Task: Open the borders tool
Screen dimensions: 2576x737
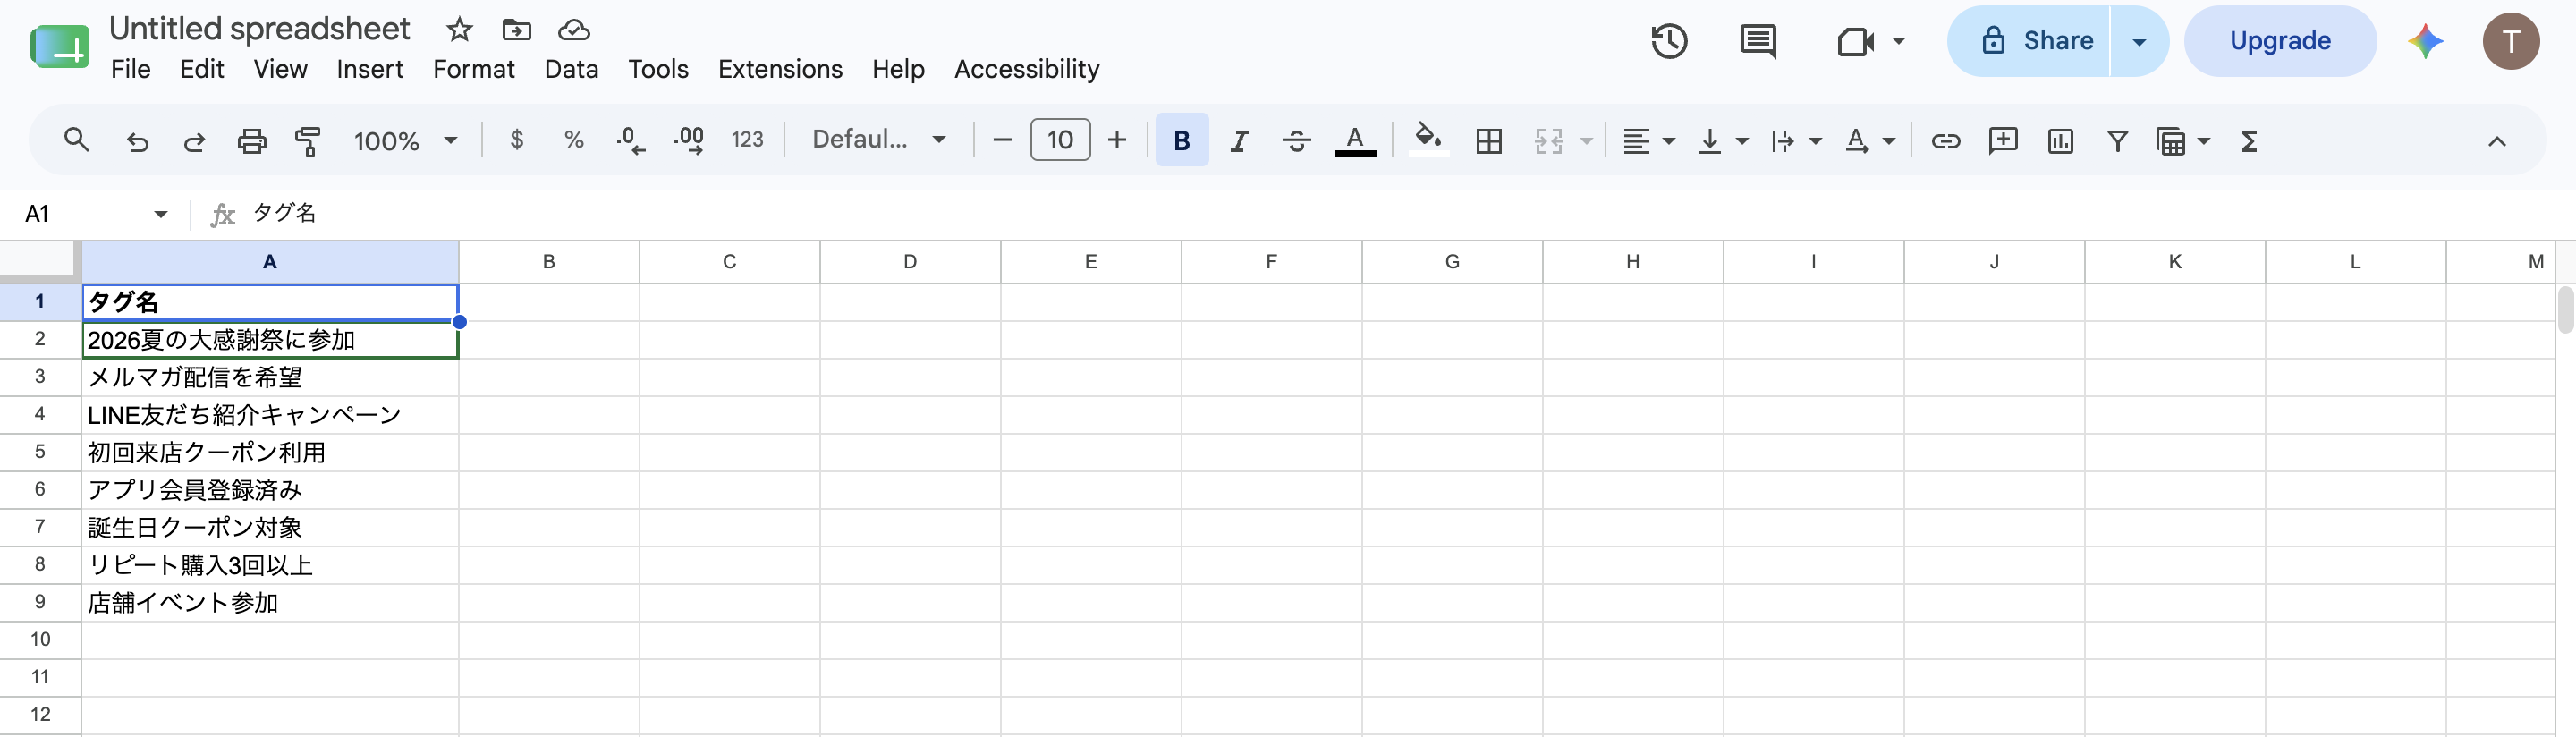Action: (x=1489, y=141)
